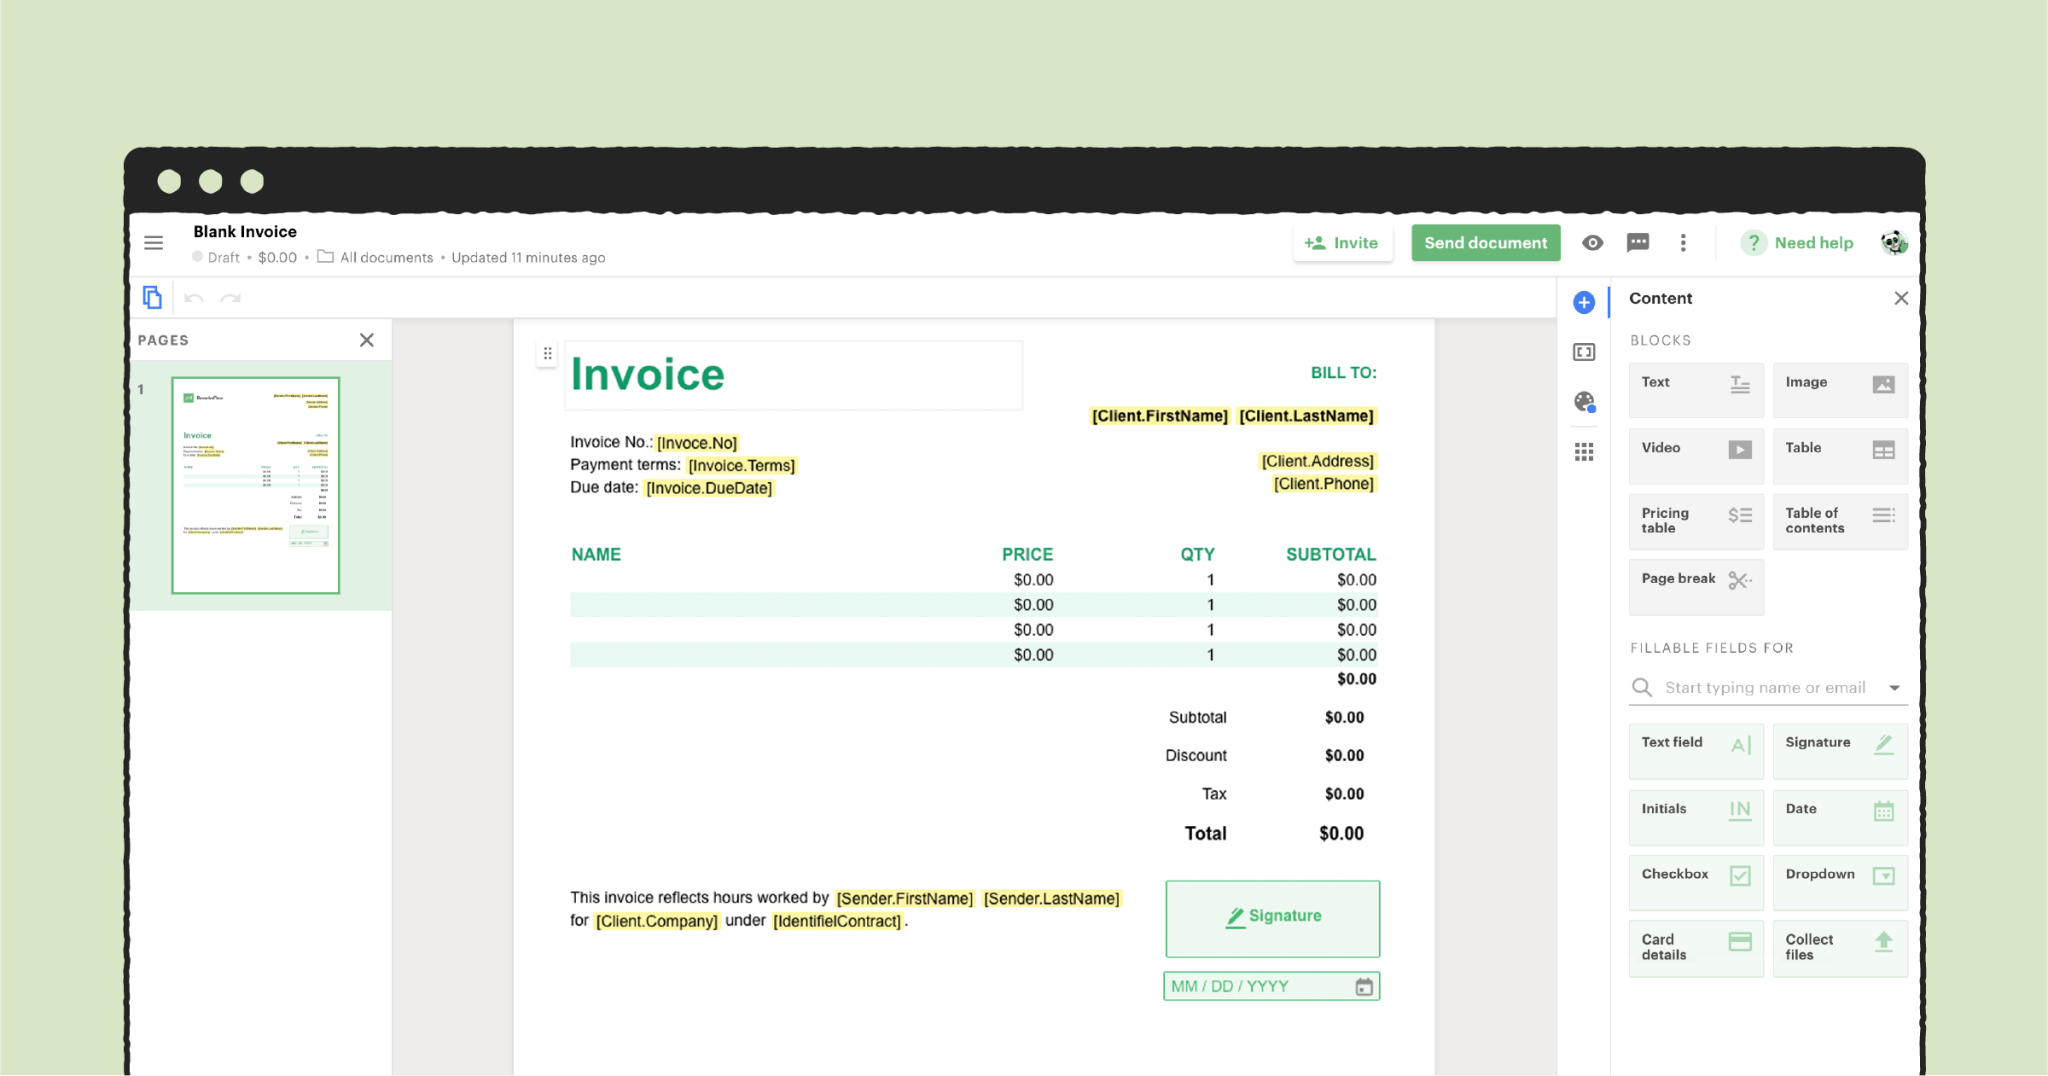This screenshot has width=2048, height=1076.
Task: Open the hamburger navigation menu
Action: coord(153,243)
